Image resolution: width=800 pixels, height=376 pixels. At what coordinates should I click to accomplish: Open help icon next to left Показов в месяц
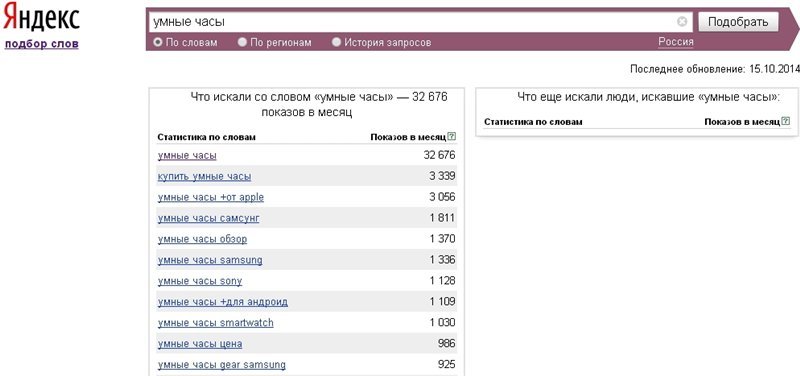[451, 137]
